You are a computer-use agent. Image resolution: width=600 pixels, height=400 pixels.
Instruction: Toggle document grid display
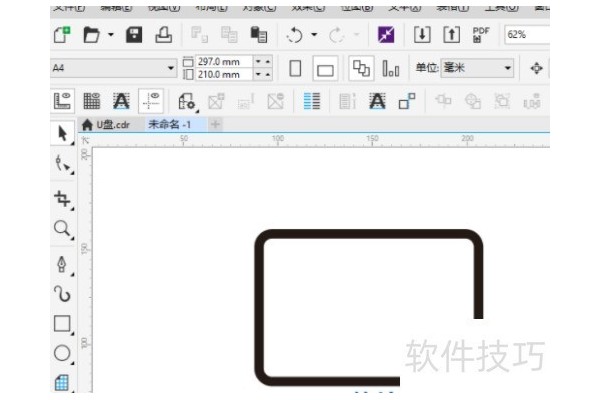tap(91, 101)
